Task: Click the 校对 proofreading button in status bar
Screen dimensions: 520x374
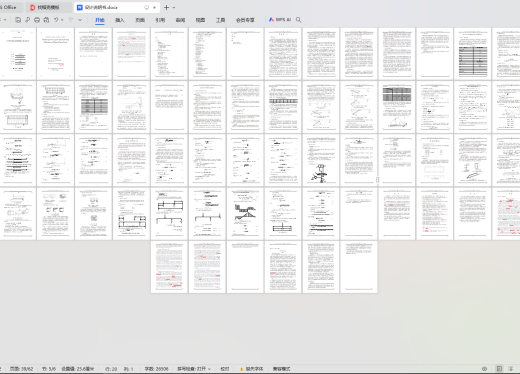Action: [x=225, y=369]
